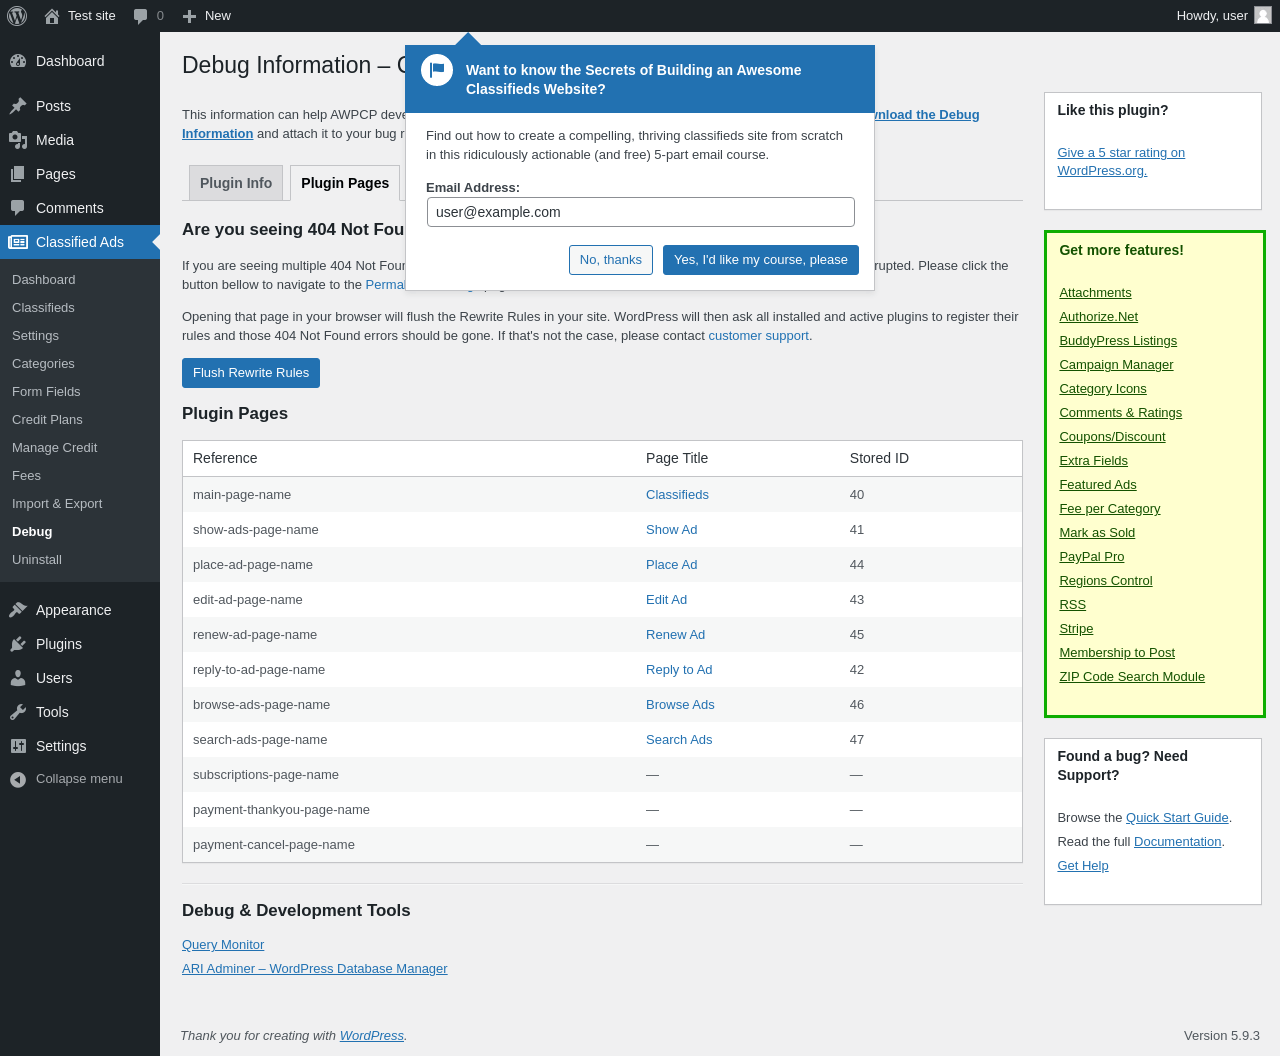Open the Query Monitor link
Screen dimensions: 1280x1056
(x=223, y=944)
